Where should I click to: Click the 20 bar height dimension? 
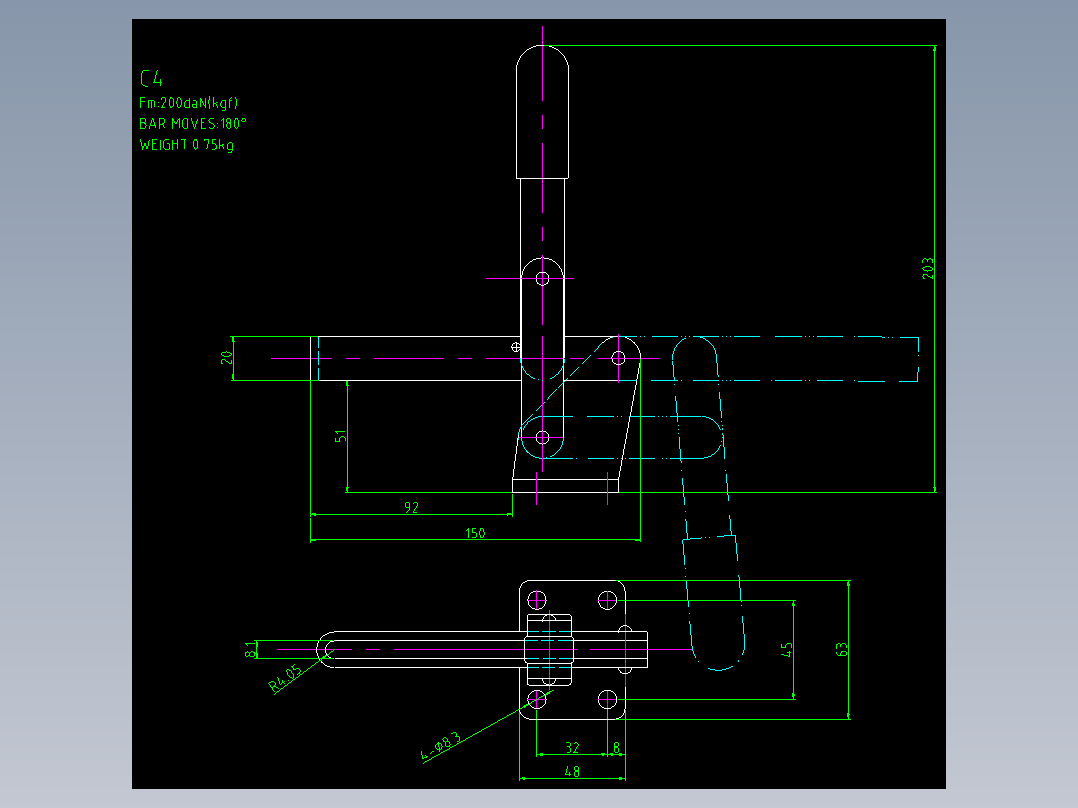226,358
